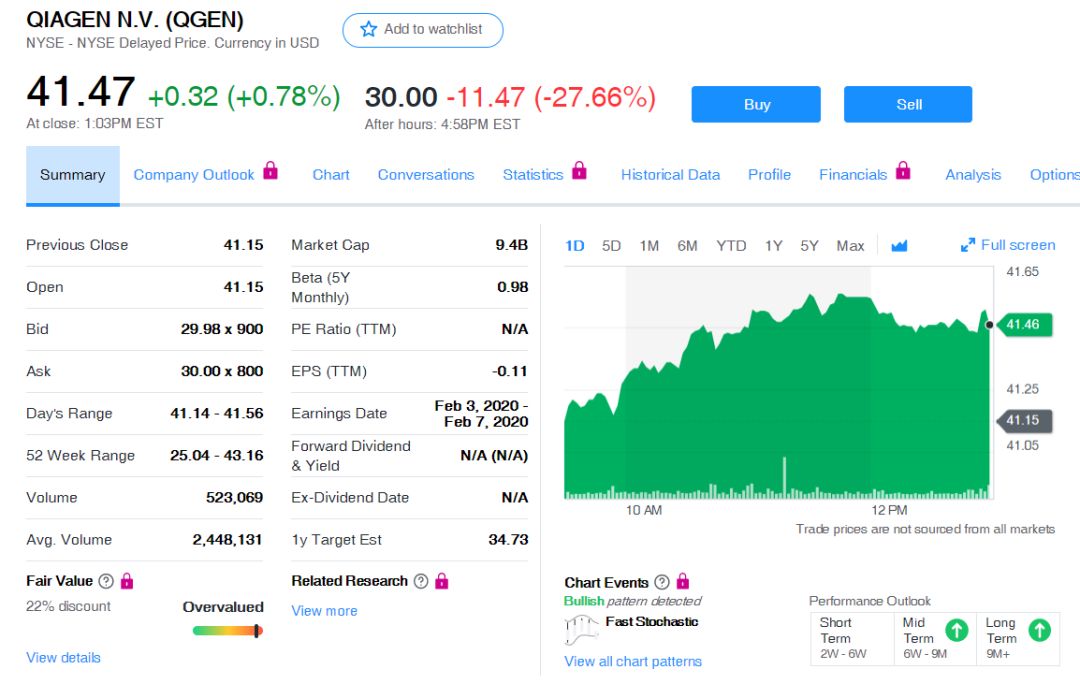Click the 41.46 current price chart marker
This screenshot has width=1080, height=684.
[x=1024, y=324]
